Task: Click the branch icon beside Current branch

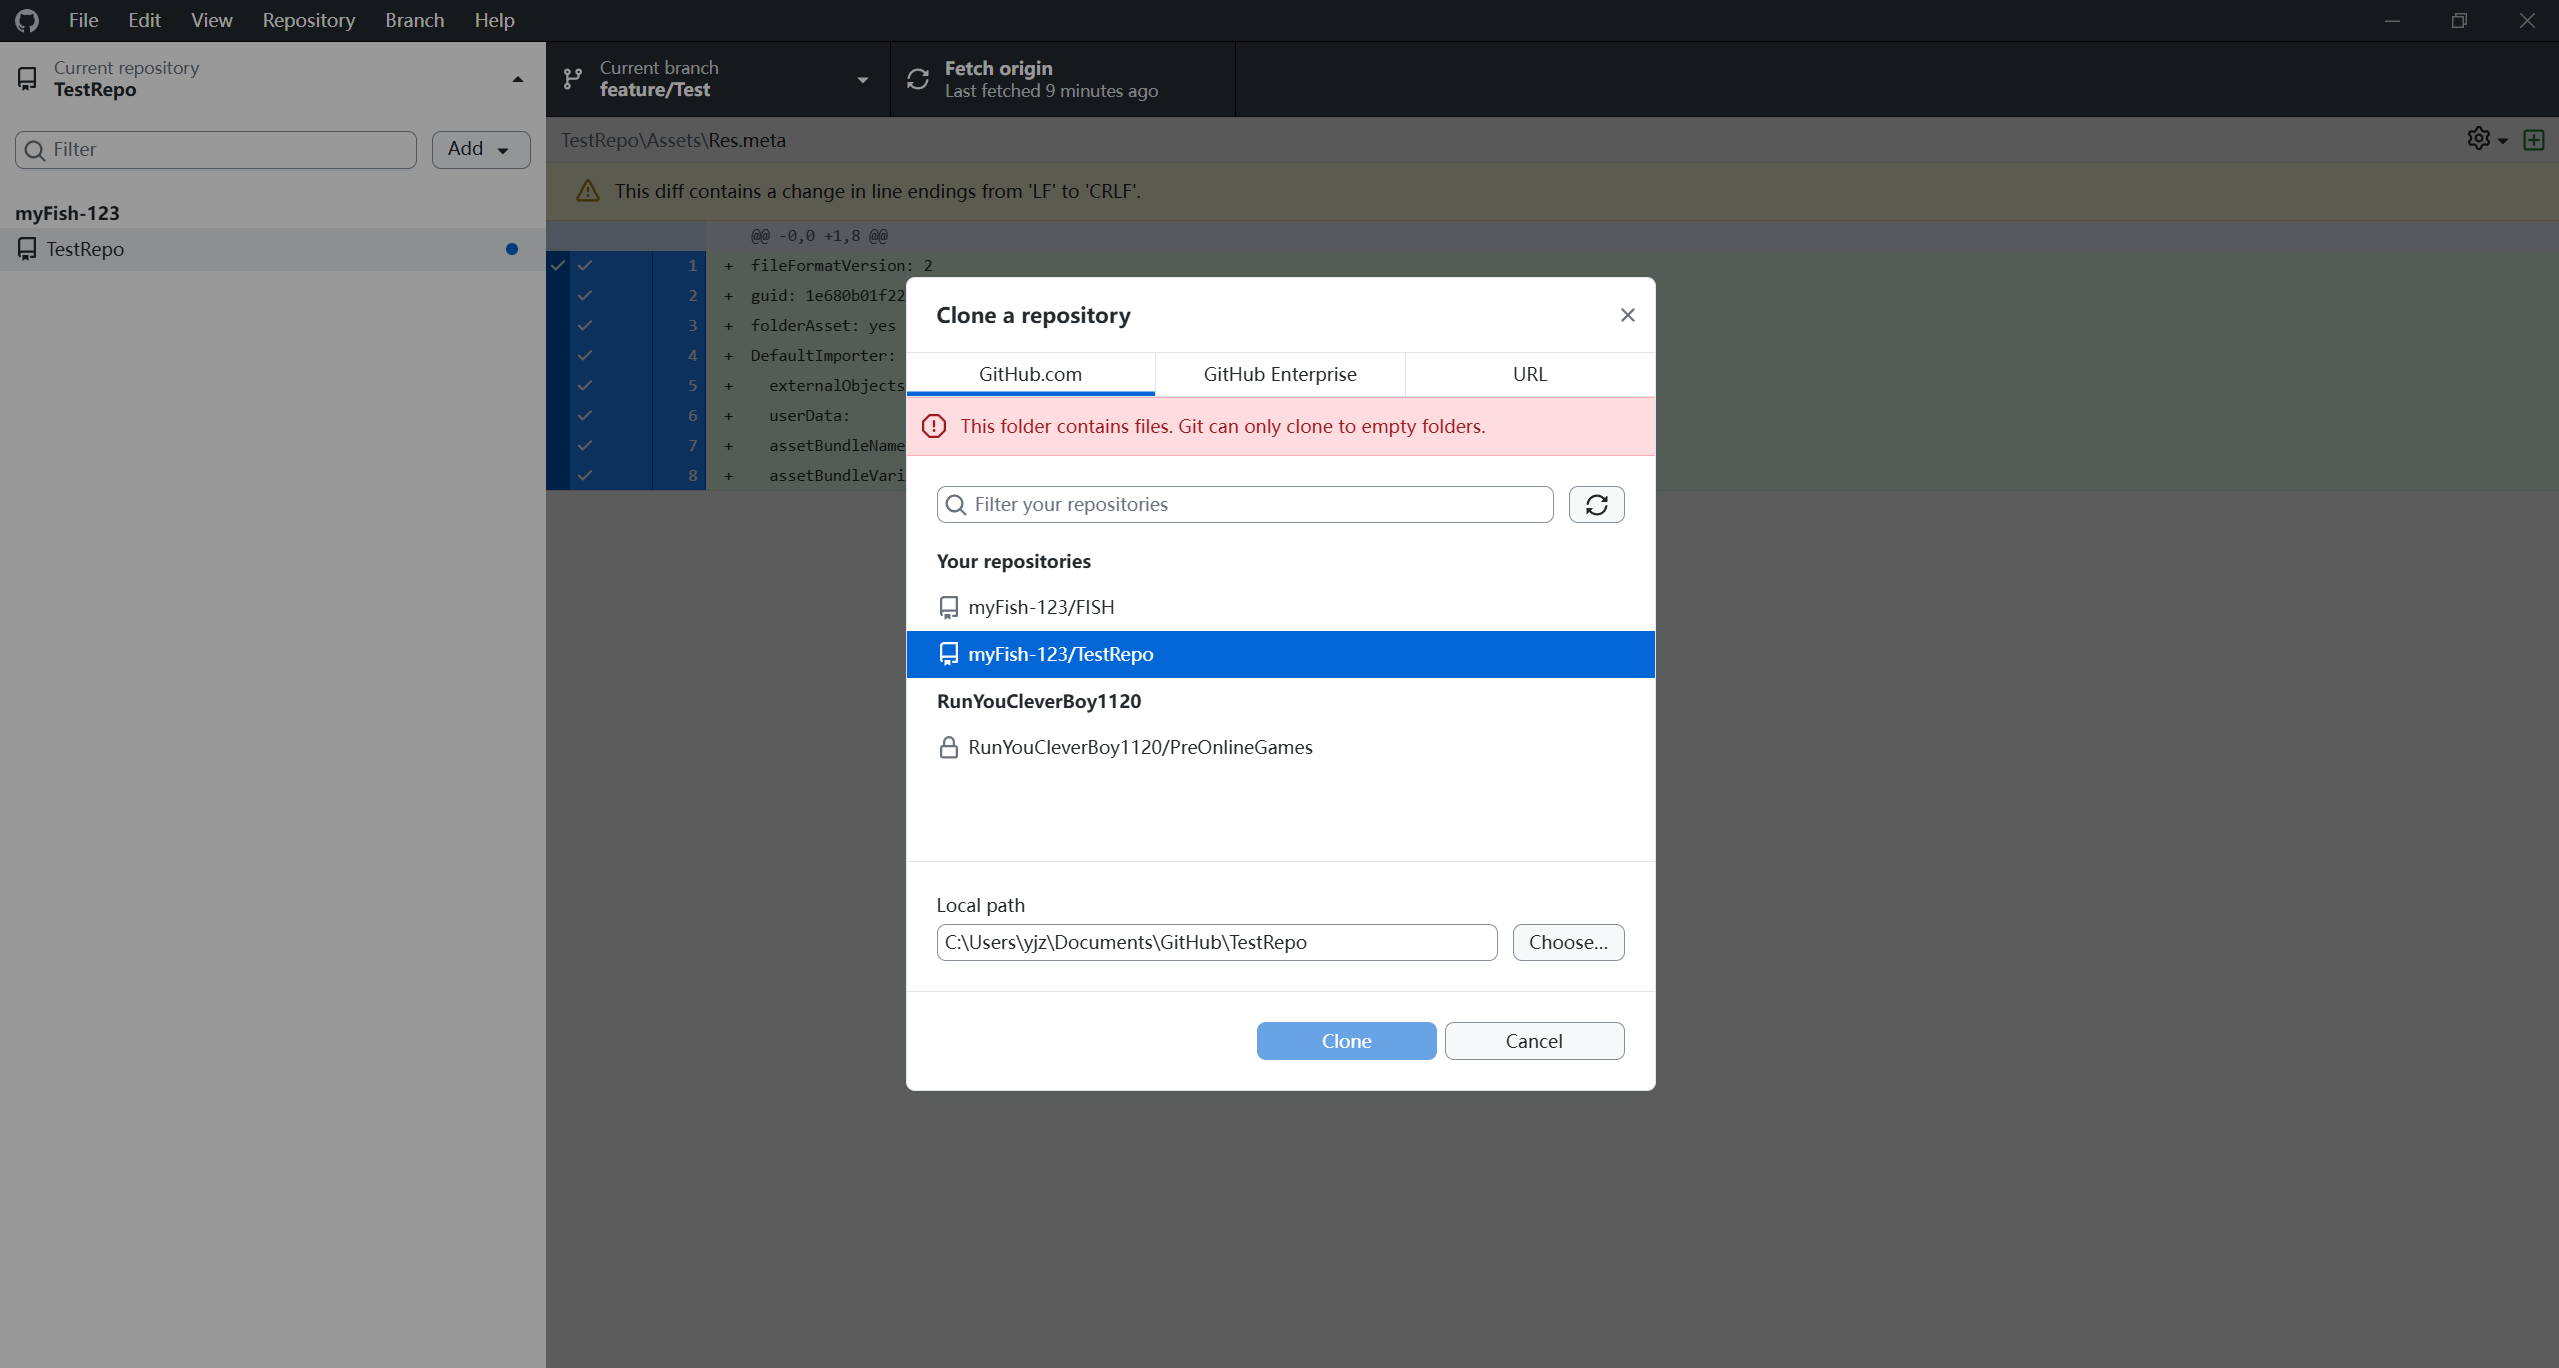Action: click(573, 79)
